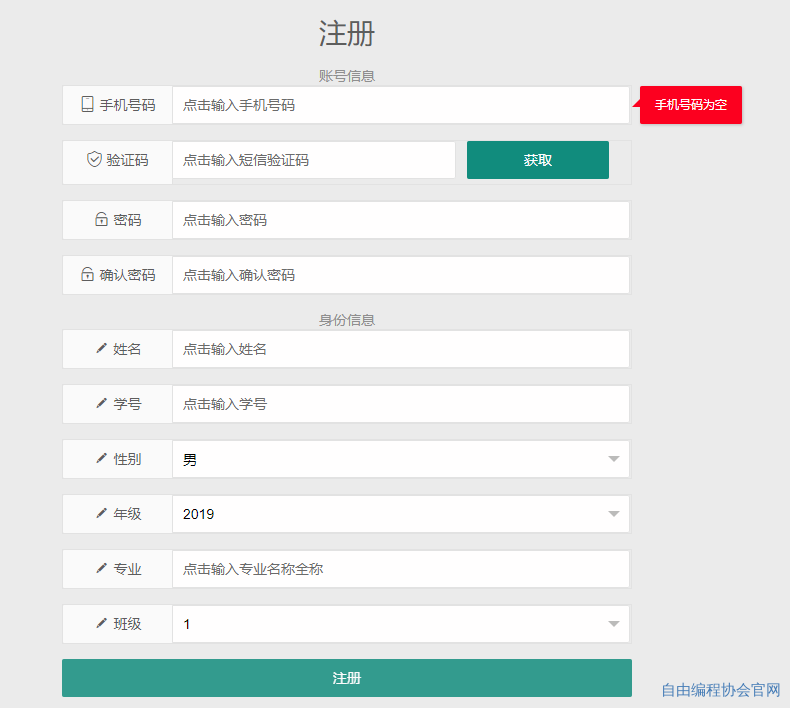The image size is (790, 708).
Task: Focus the 学号 student ID input
Action: (401, 404)
